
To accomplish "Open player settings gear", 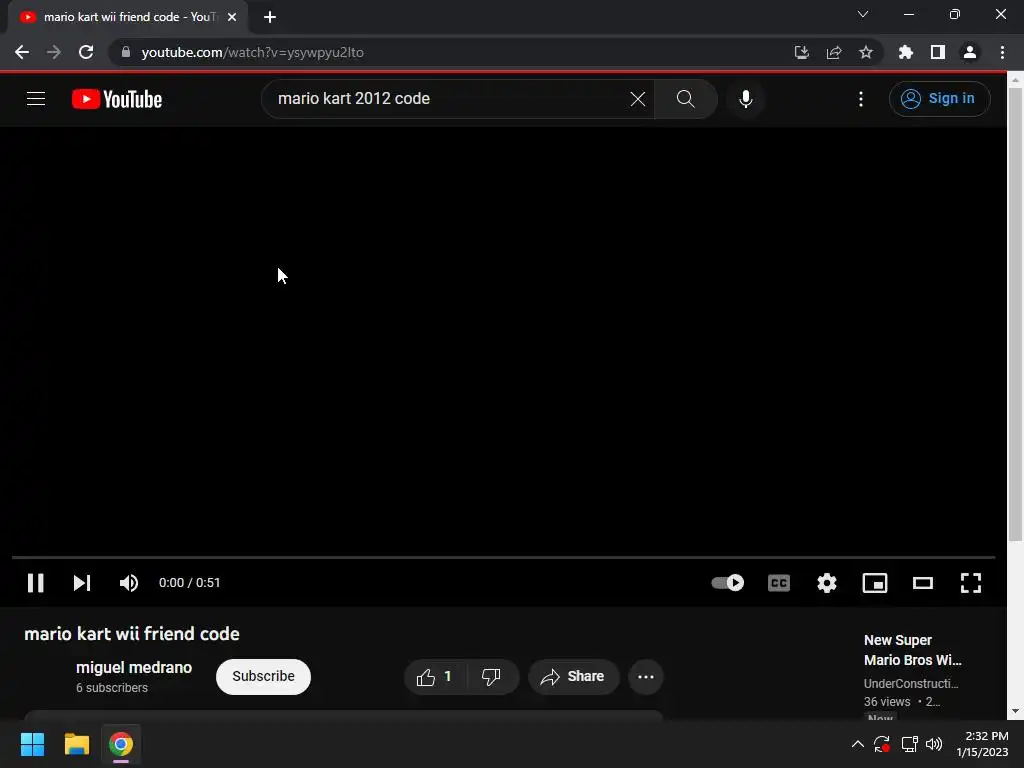I will [x=827, y=583].
